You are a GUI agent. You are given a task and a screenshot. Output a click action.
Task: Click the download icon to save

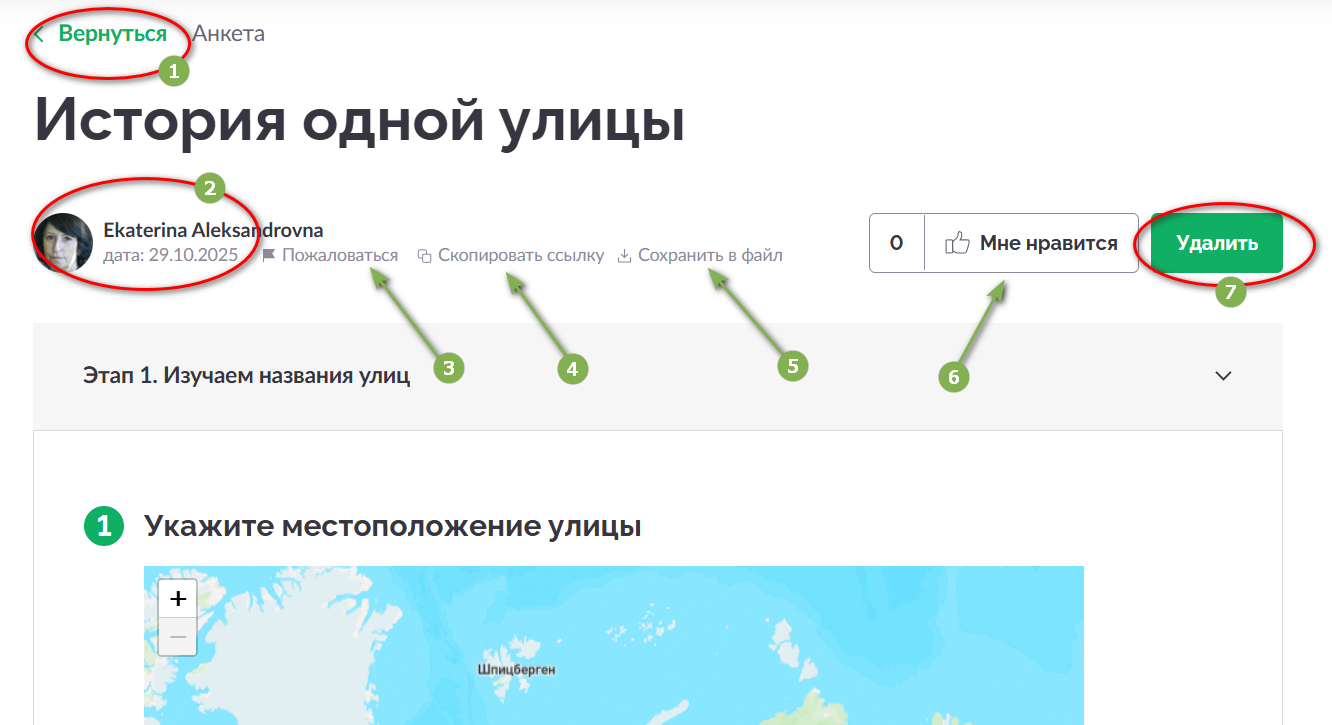point(624,256)
